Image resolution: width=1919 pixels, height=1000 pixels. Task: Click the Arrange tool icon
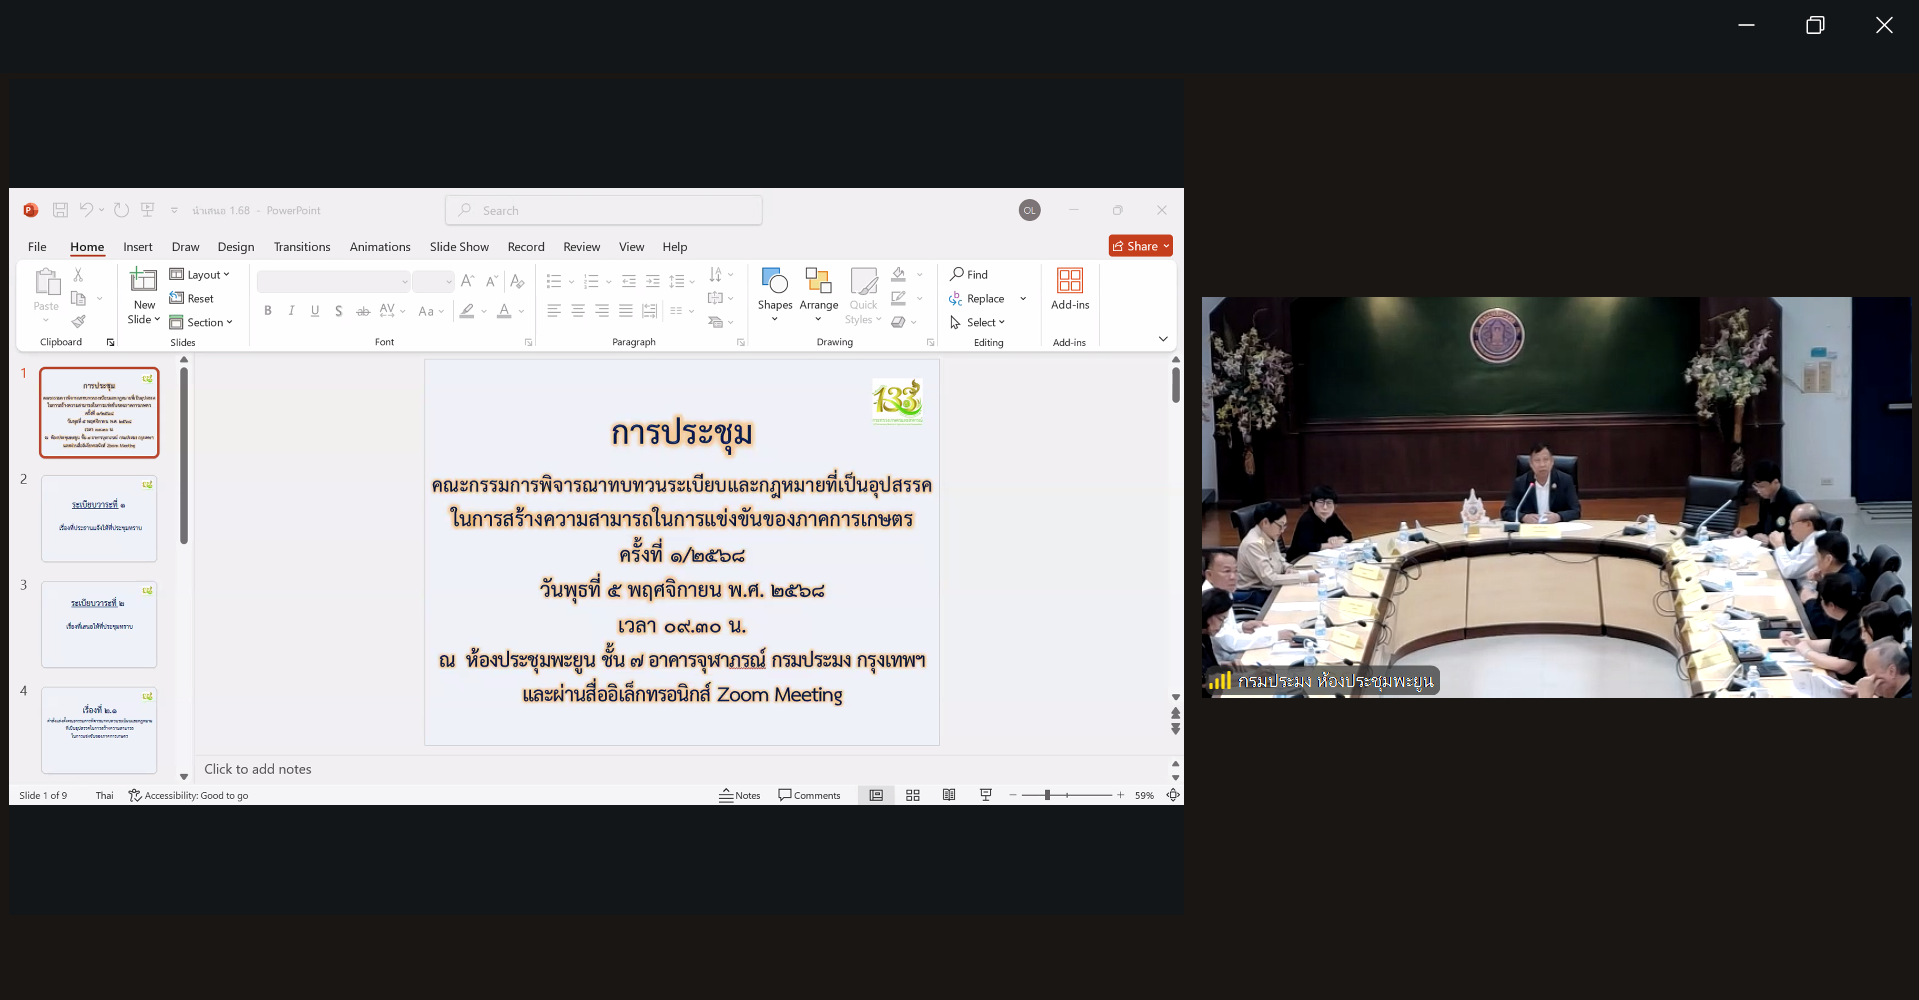tap(818, 281)
